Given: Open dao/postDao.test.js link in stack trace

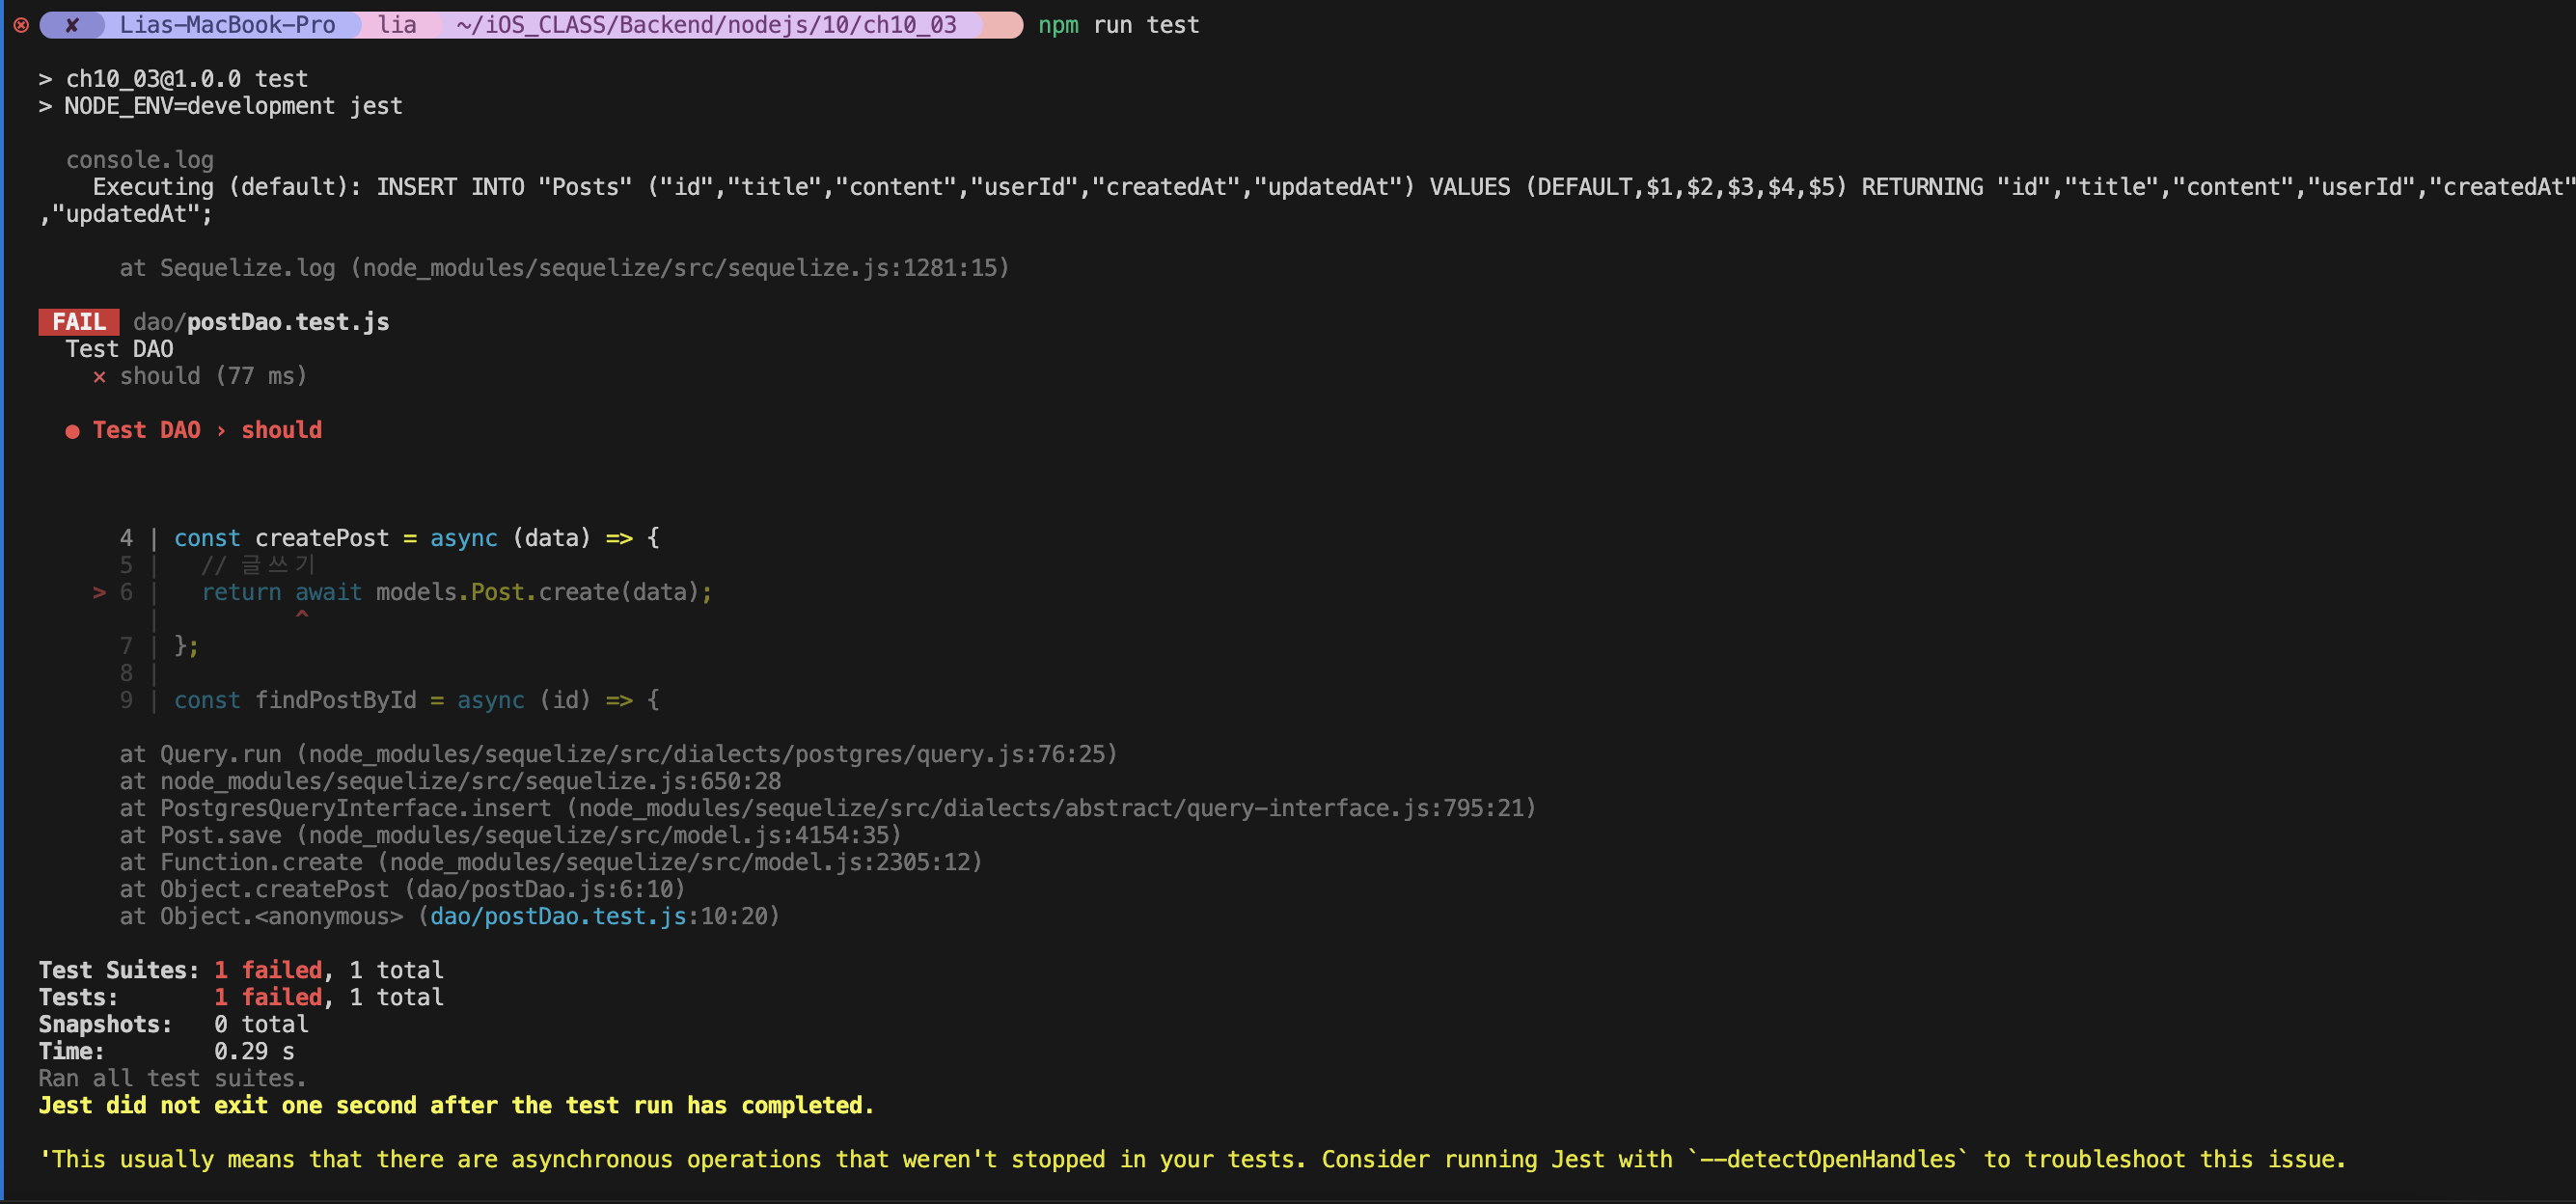Looking at the screenshot, I should (558, 917).
